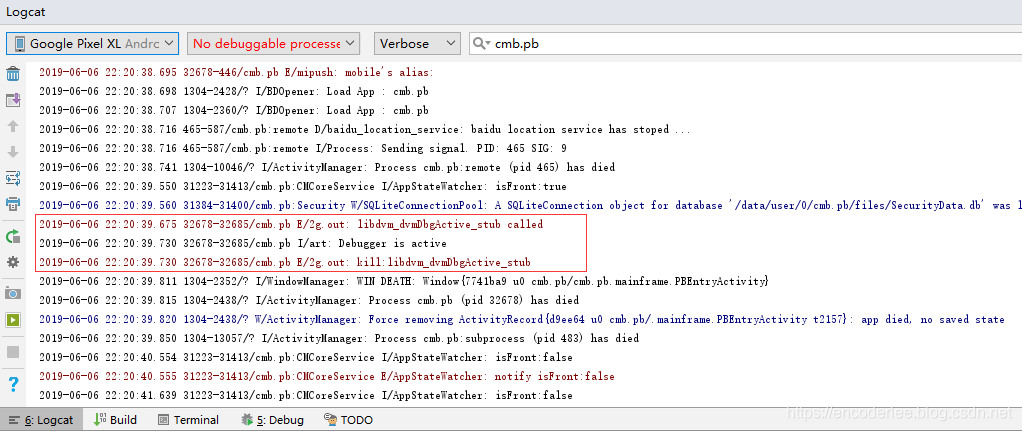Select the WindowManager WIN DEATH log line
1022x431 pixels.
click(x=405, y=281)
